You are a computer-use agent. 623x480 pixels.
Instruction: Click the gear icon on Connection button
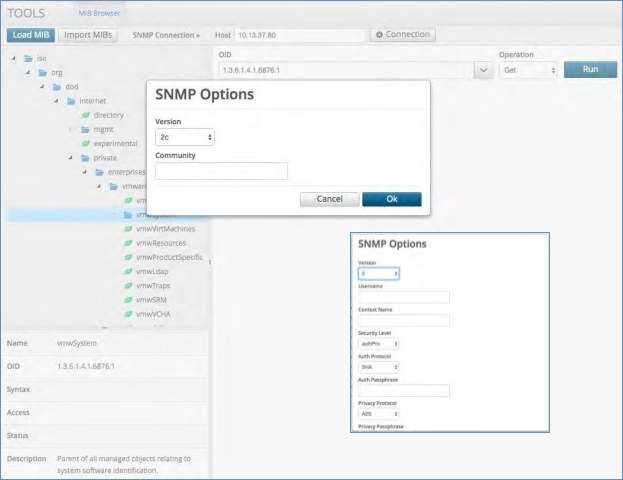point(378,35)
